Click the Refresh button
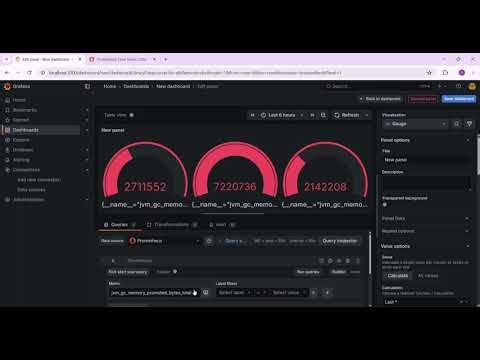480x360 pixels. (347, 115)
